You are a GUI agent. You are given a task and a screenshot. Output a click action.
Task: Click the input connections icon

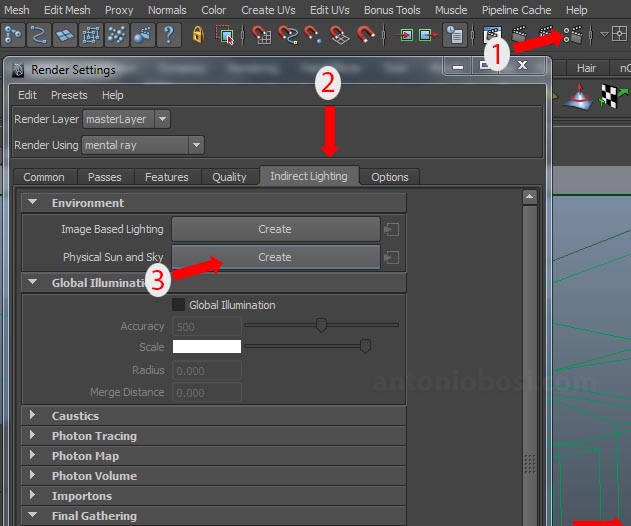(x=405, y=35)
